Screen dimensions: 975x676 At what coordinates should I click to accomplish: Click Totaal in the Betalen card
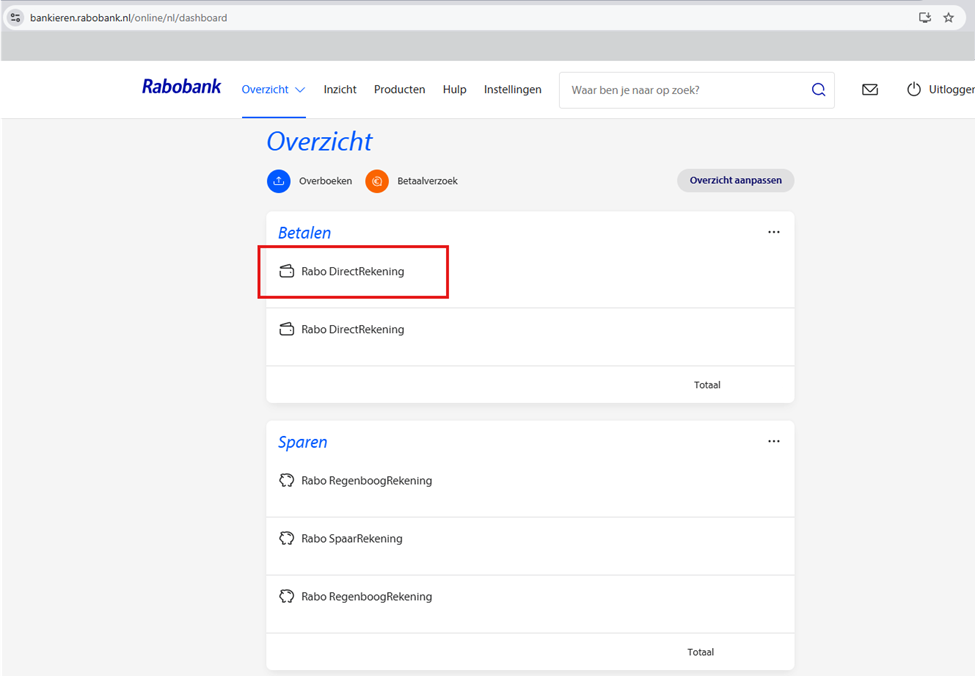(x=707, y=385)
